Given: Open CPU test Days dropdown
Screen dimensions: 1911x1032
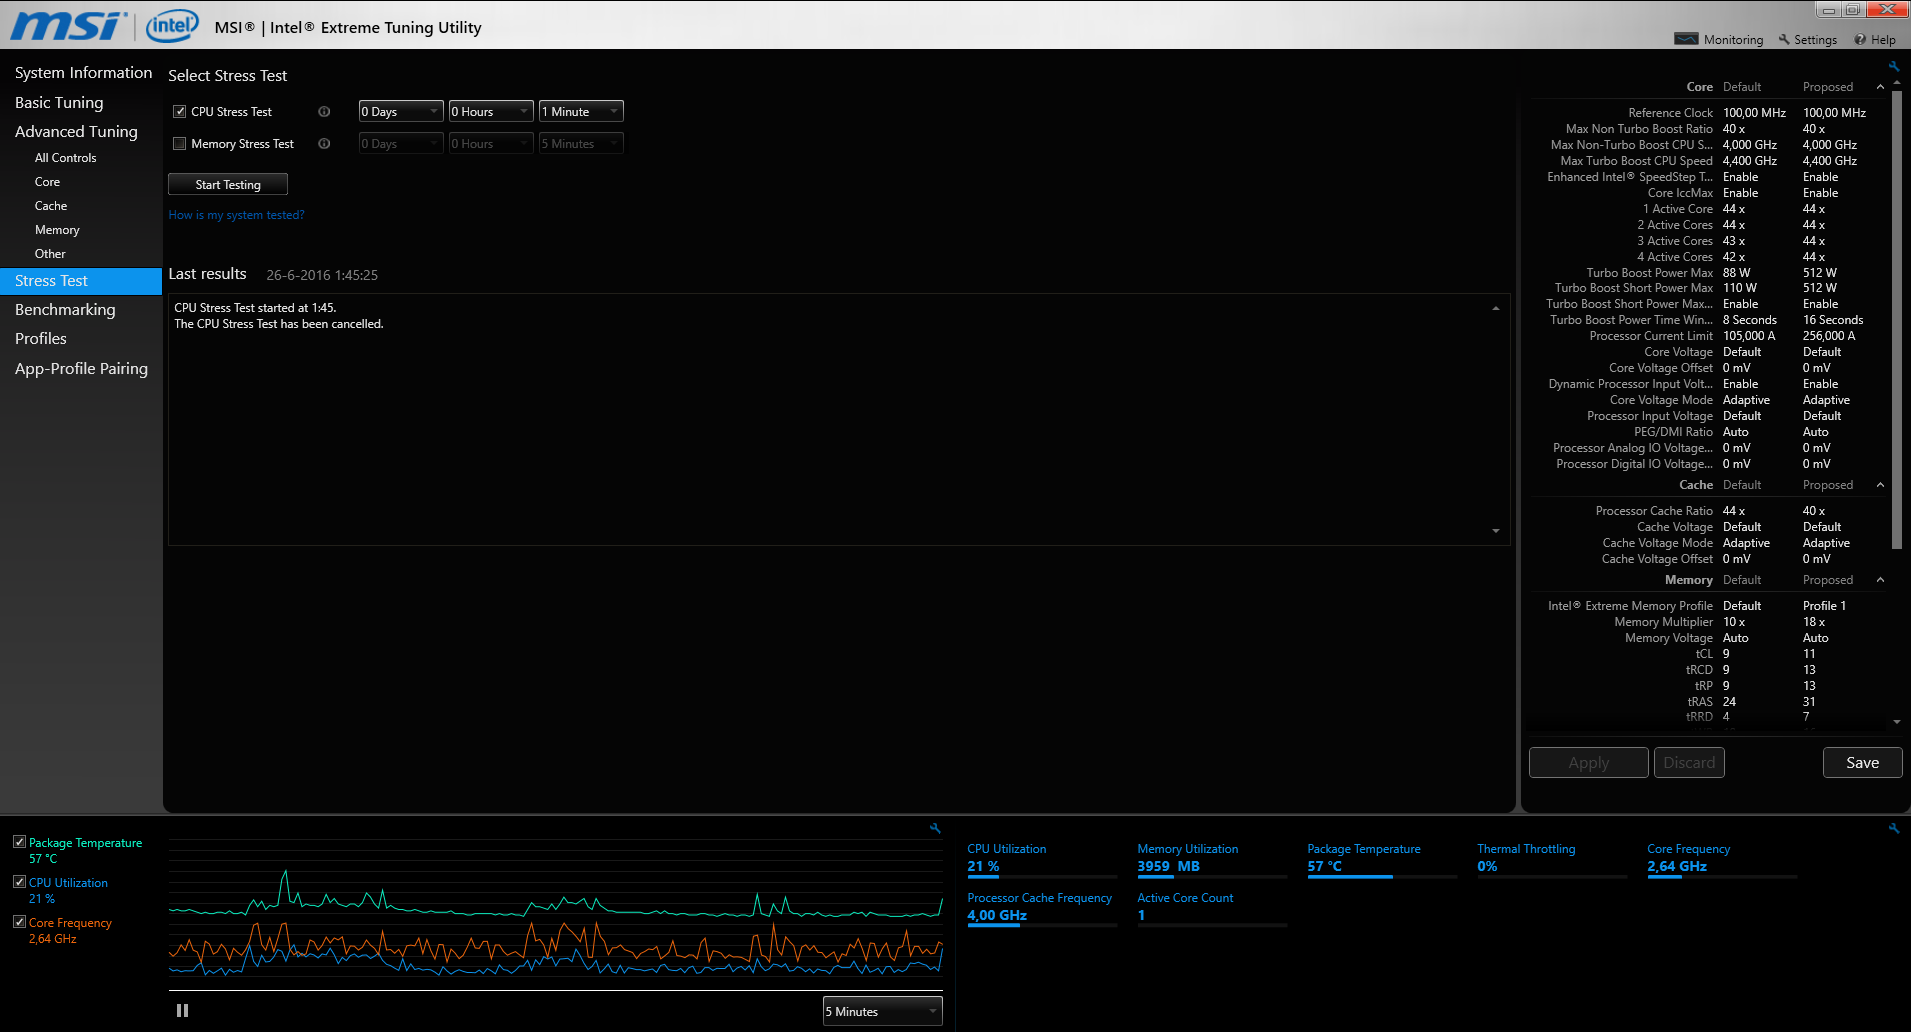Looking at the screenshot, I should 401,112.
